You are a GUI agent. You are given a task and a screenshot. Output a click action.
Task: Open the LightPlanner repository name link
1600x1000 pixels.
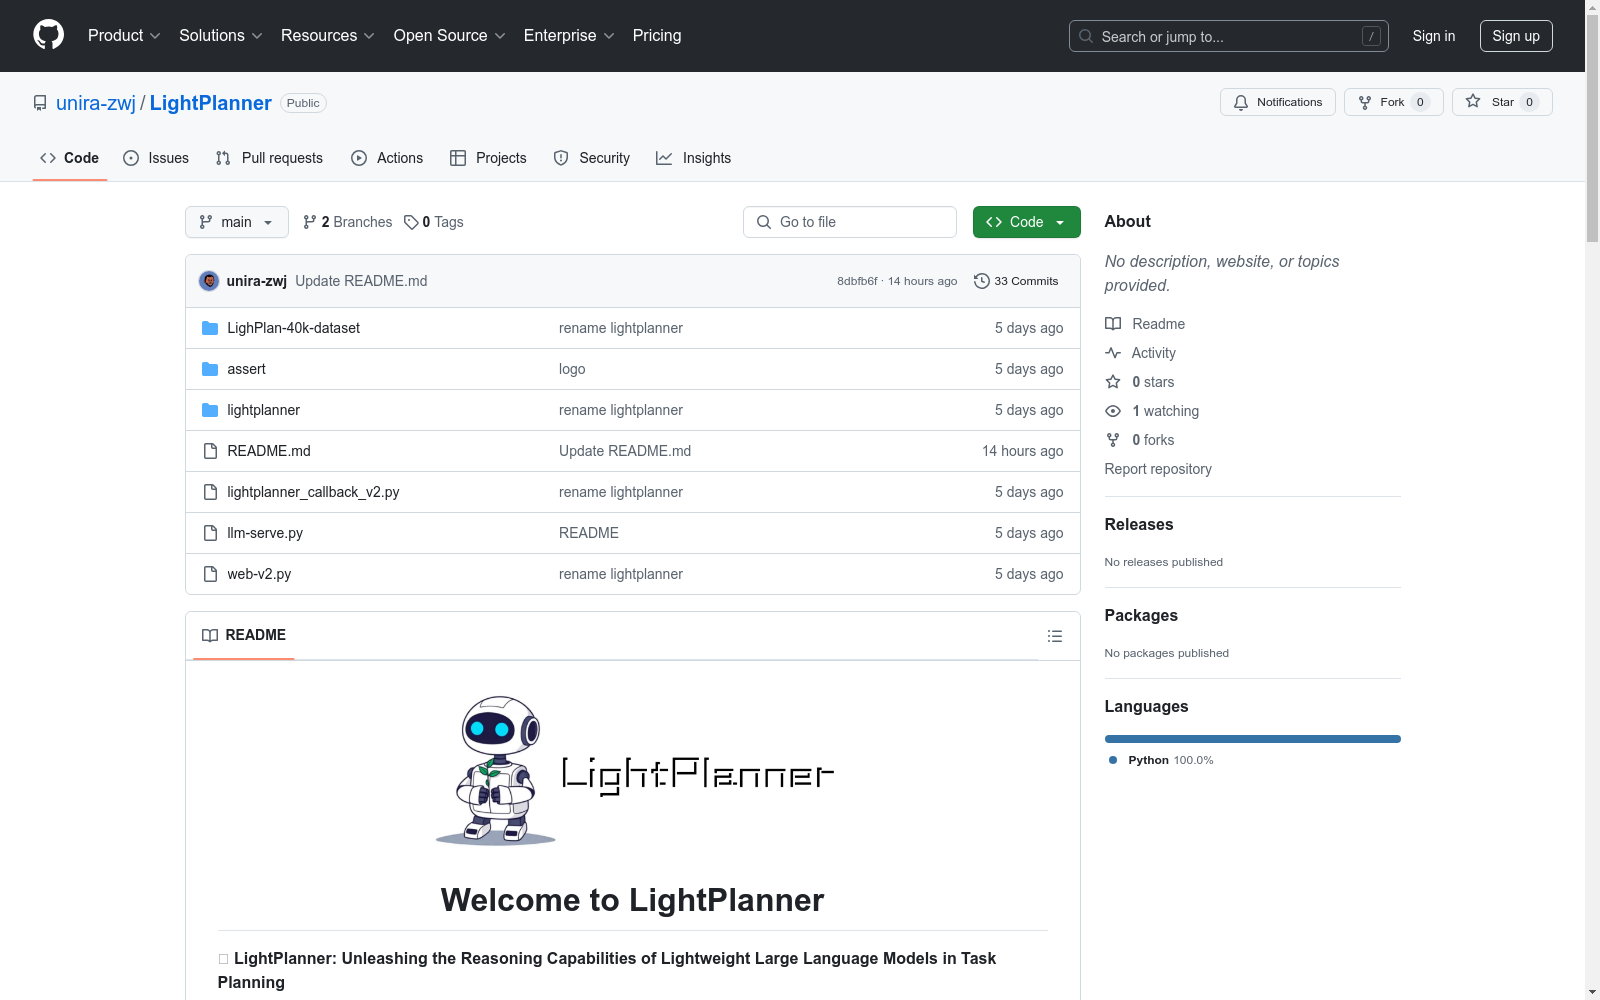210,103
